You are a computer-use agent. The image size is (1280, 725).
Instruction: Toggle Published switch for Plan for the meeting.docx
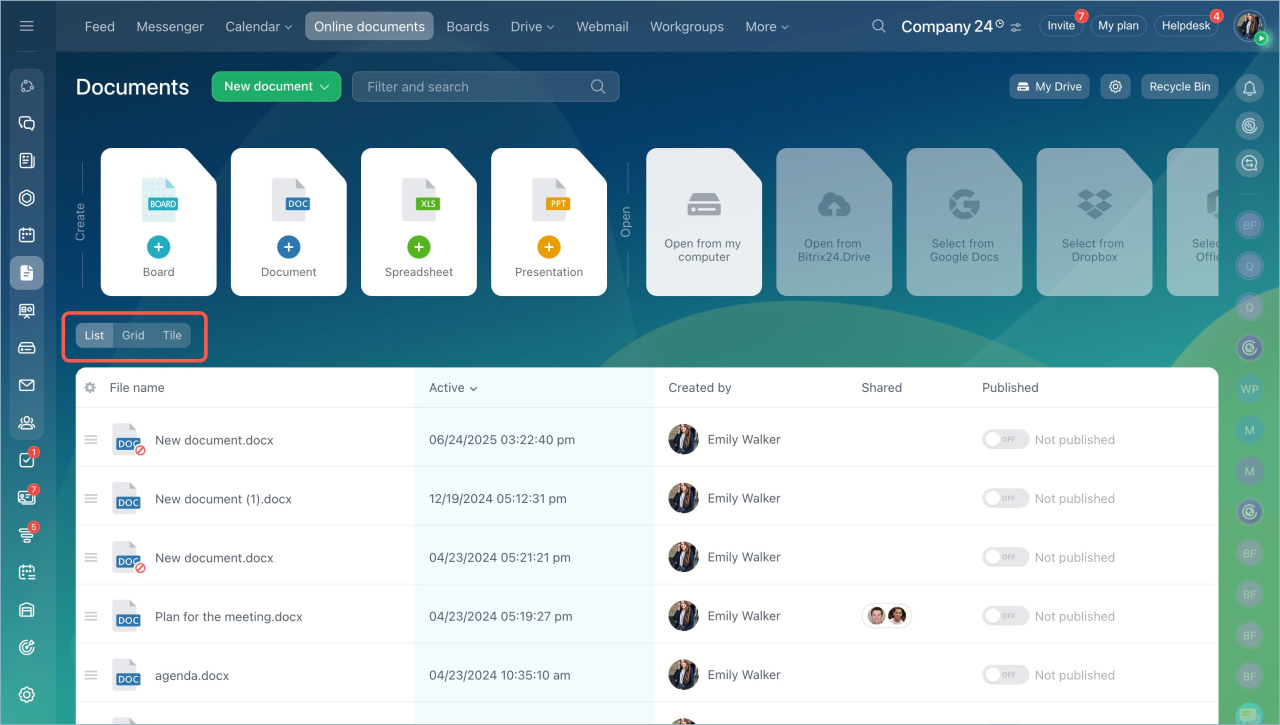click(1004, 616)
